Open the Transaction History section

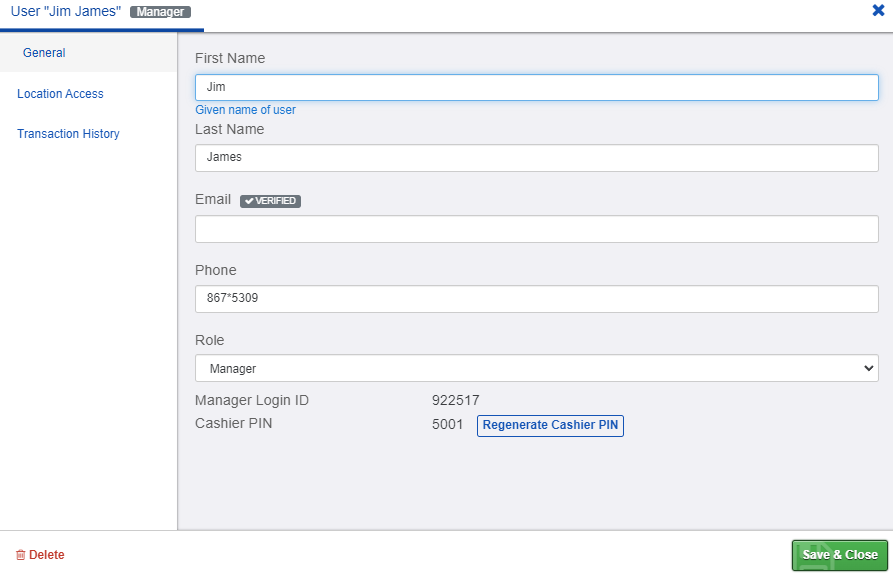point(68,134)
